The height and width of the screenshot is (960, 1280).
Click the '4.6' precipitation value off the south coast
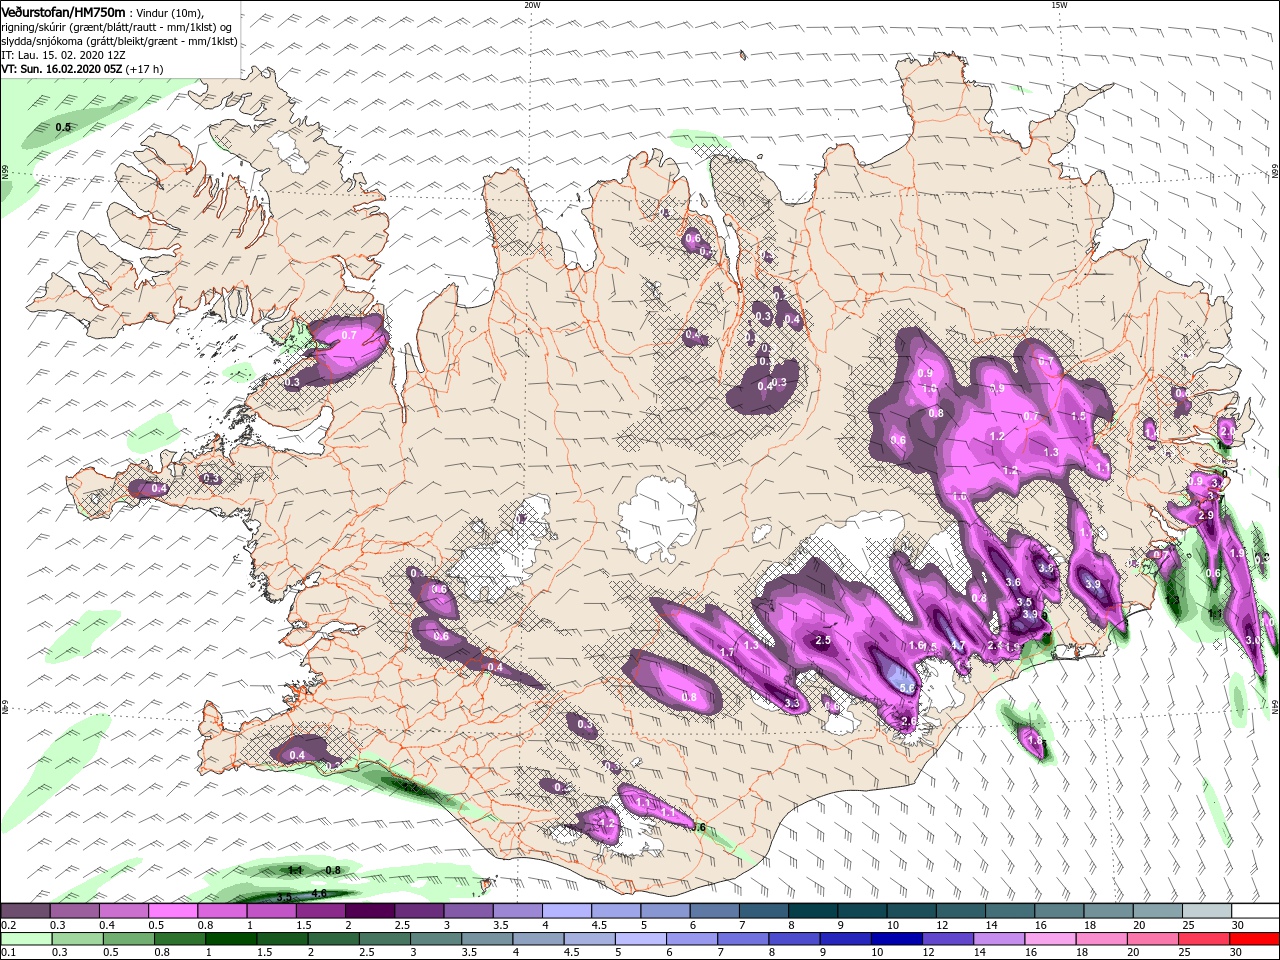[x=320, y=892]
